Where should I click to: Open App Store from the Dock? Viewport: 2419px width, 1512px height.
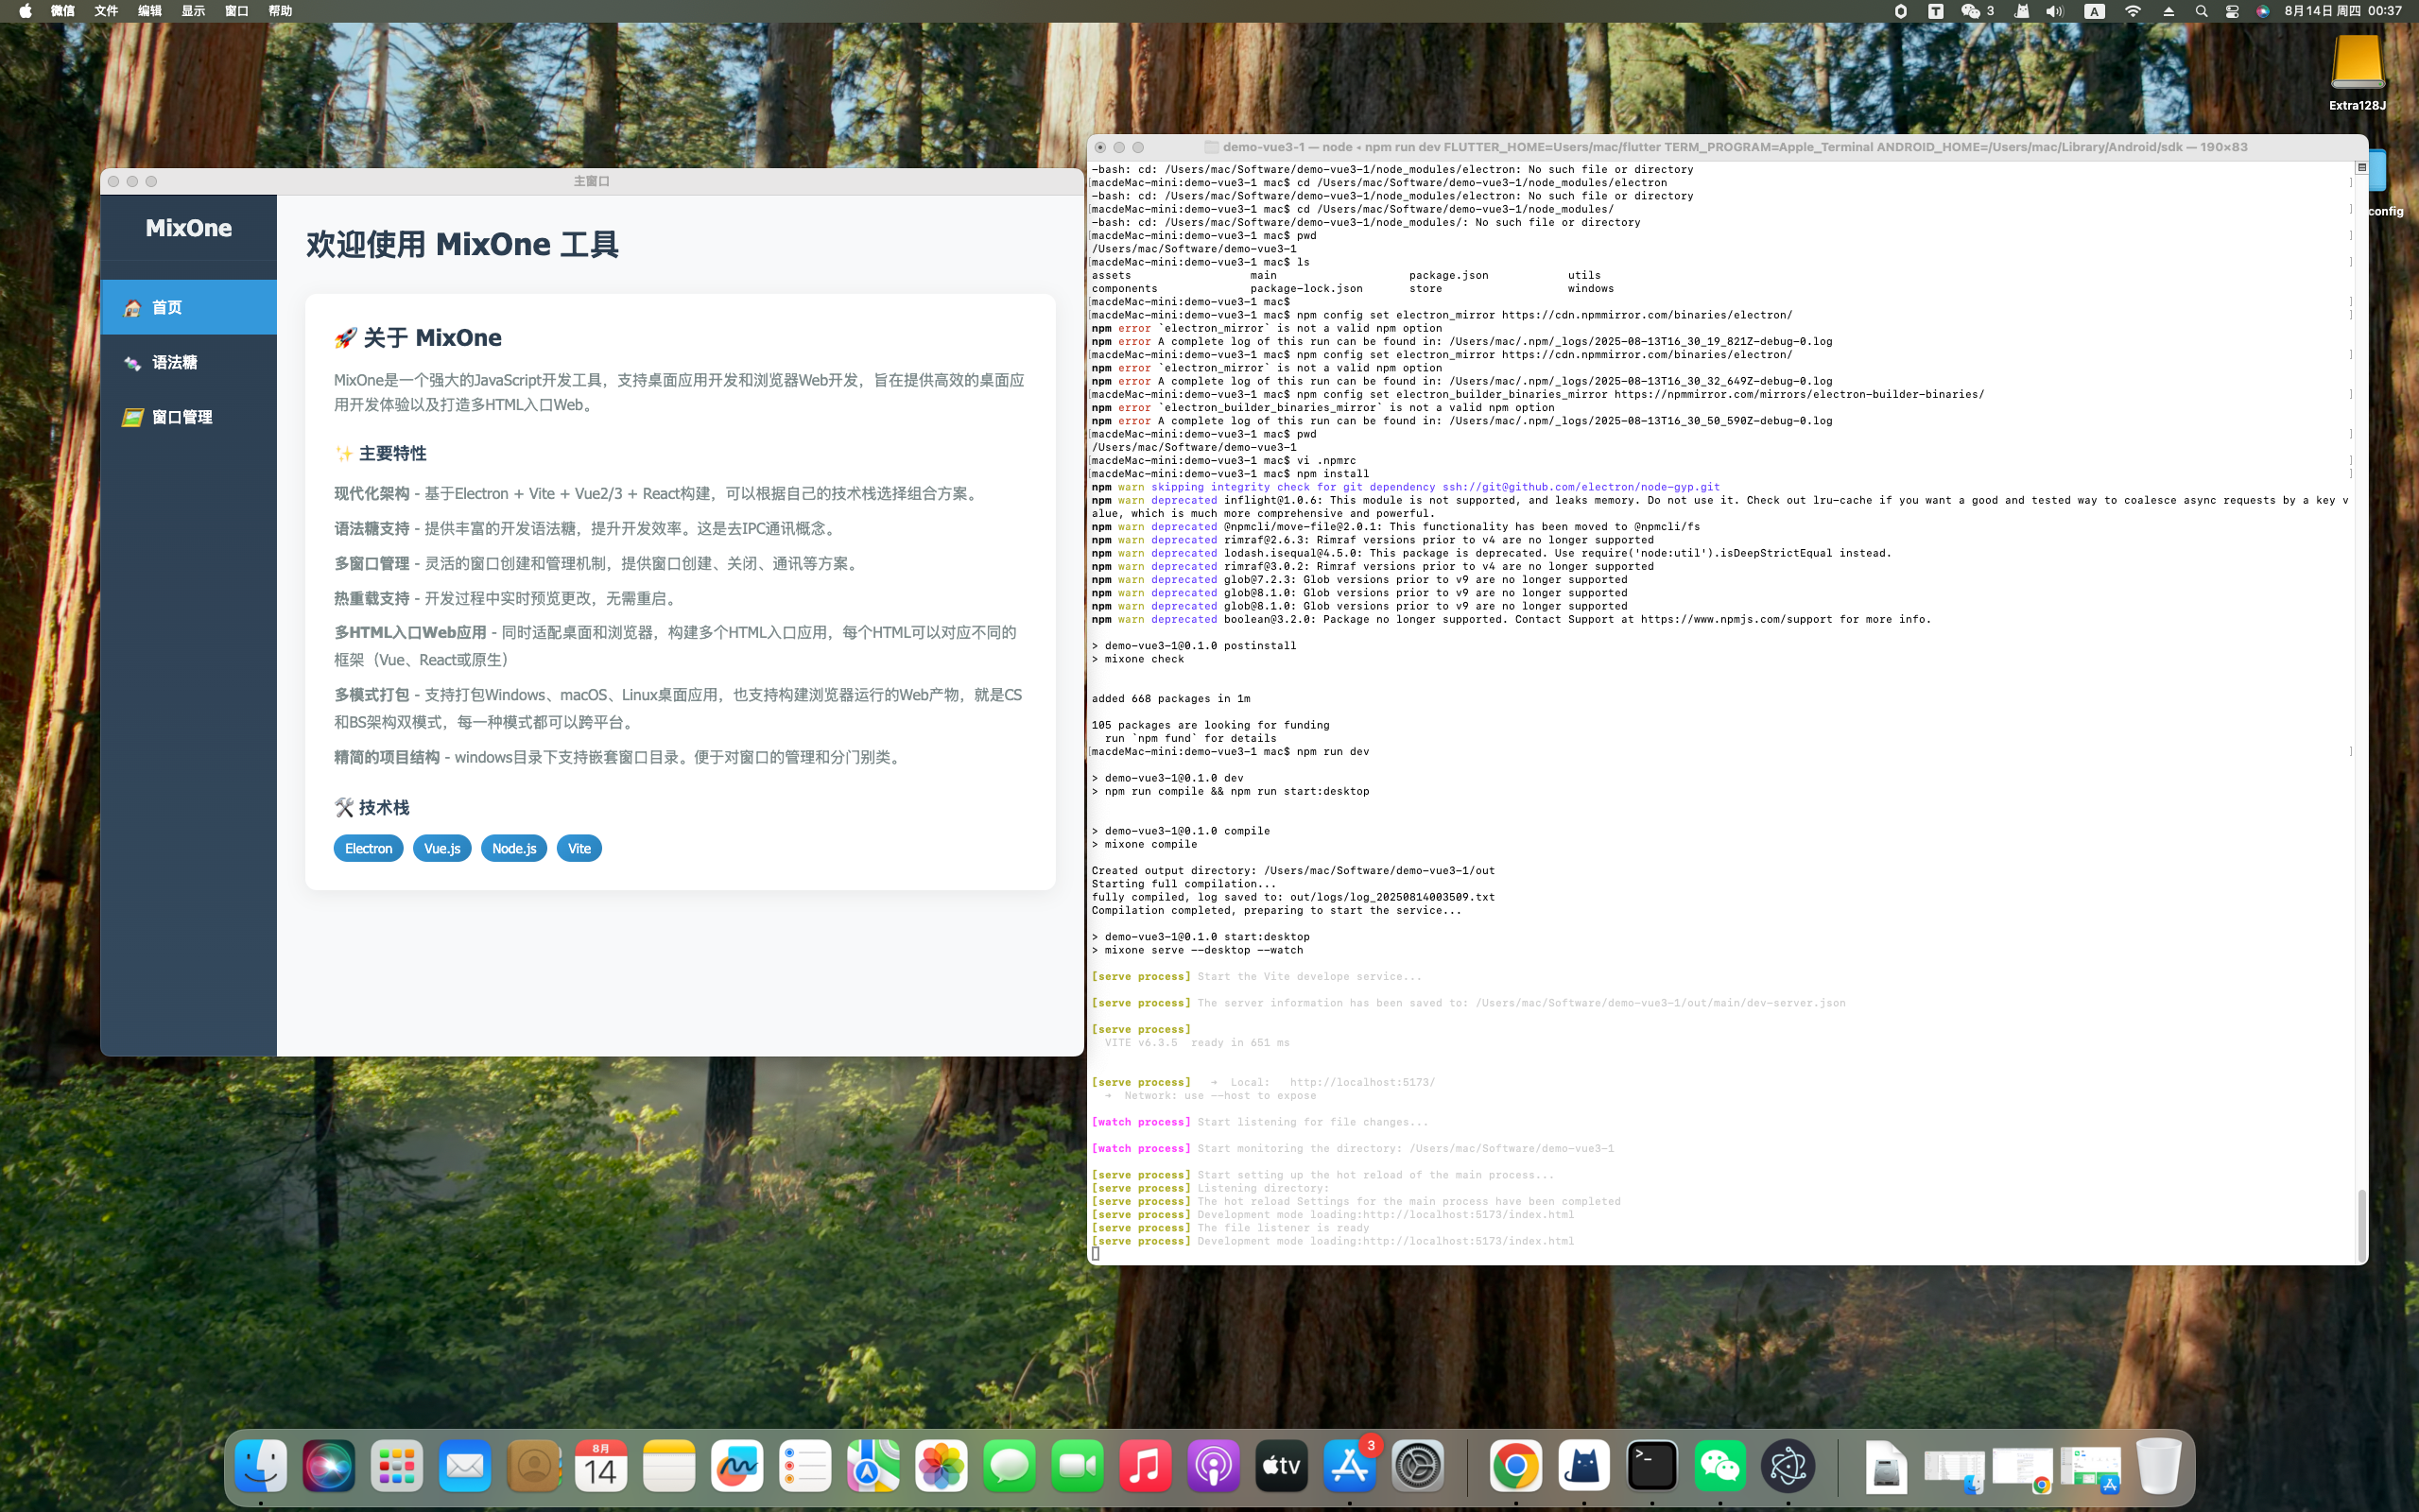coord(1349,1466)
